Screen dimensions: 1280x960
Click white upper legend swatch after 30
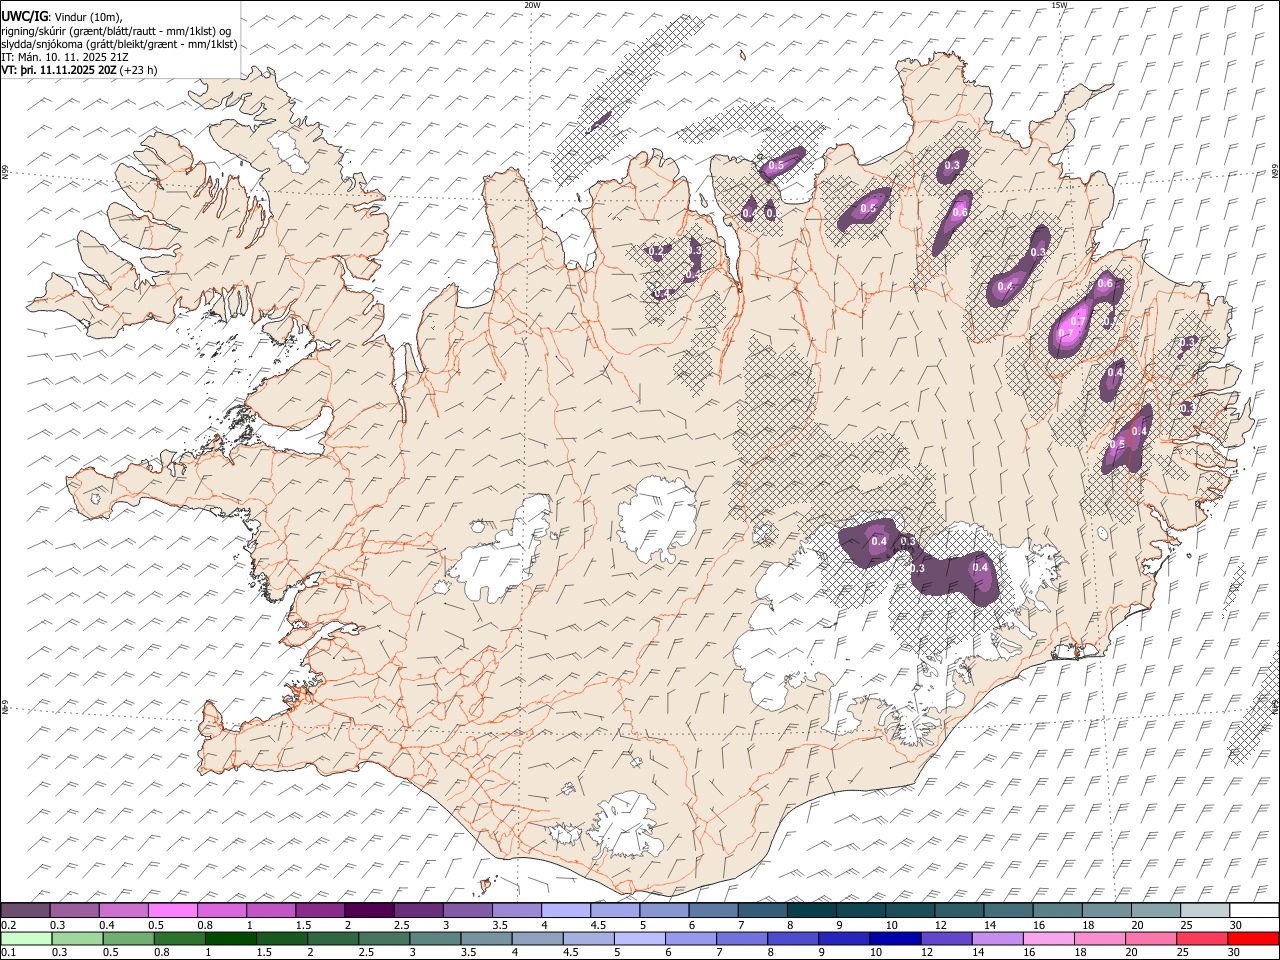pos(1253,911)
